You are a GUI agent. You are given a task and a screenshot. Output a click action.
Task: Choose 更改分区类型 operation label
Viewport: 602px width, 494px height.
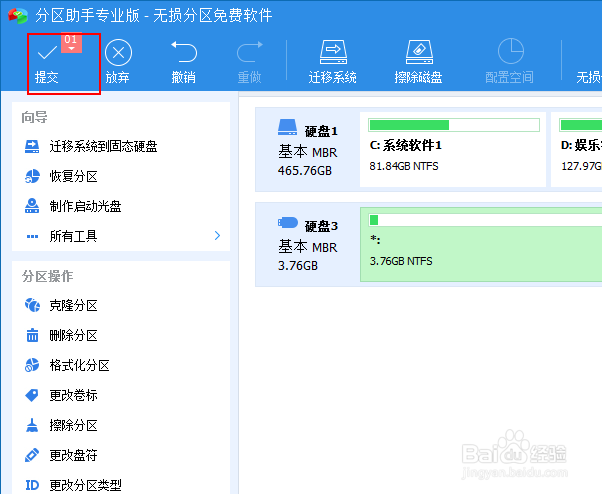(x=85, y=485)
